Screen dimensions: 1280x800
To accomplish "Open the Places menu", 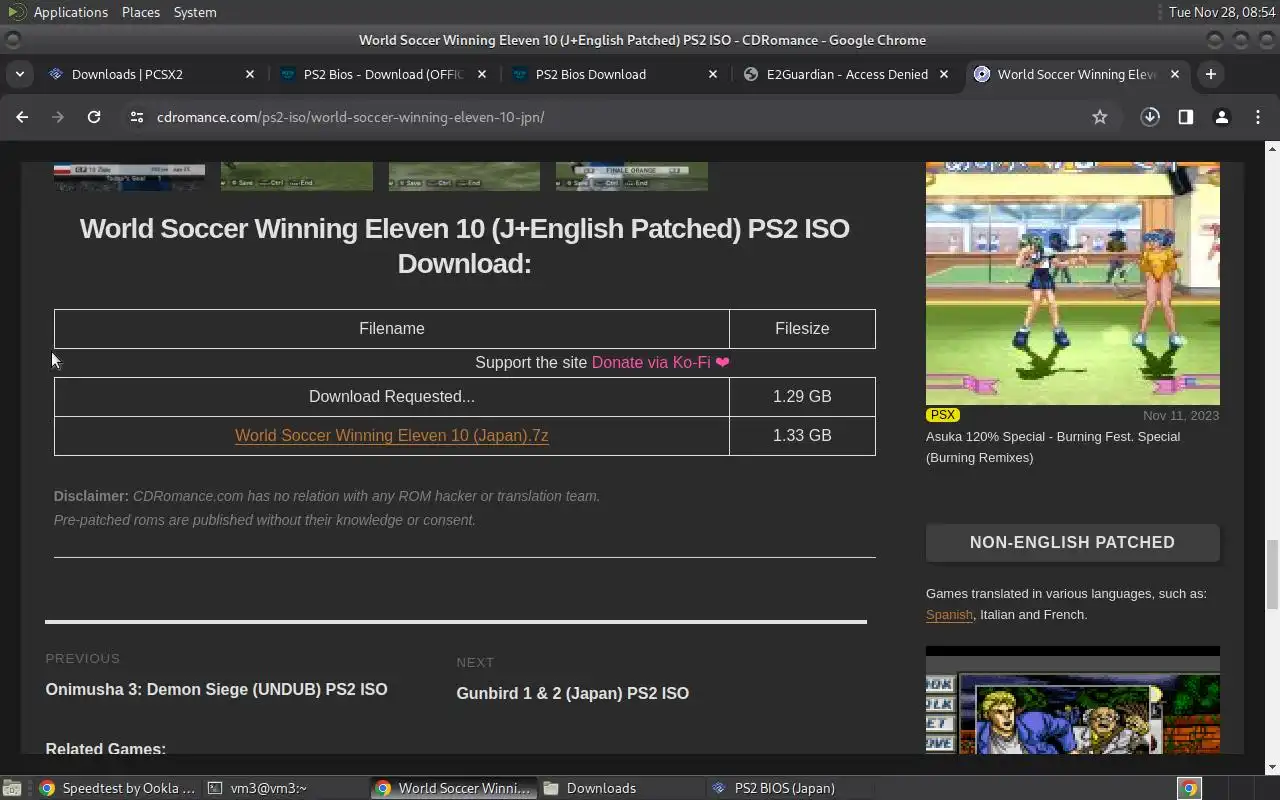I will pos(140,12).
